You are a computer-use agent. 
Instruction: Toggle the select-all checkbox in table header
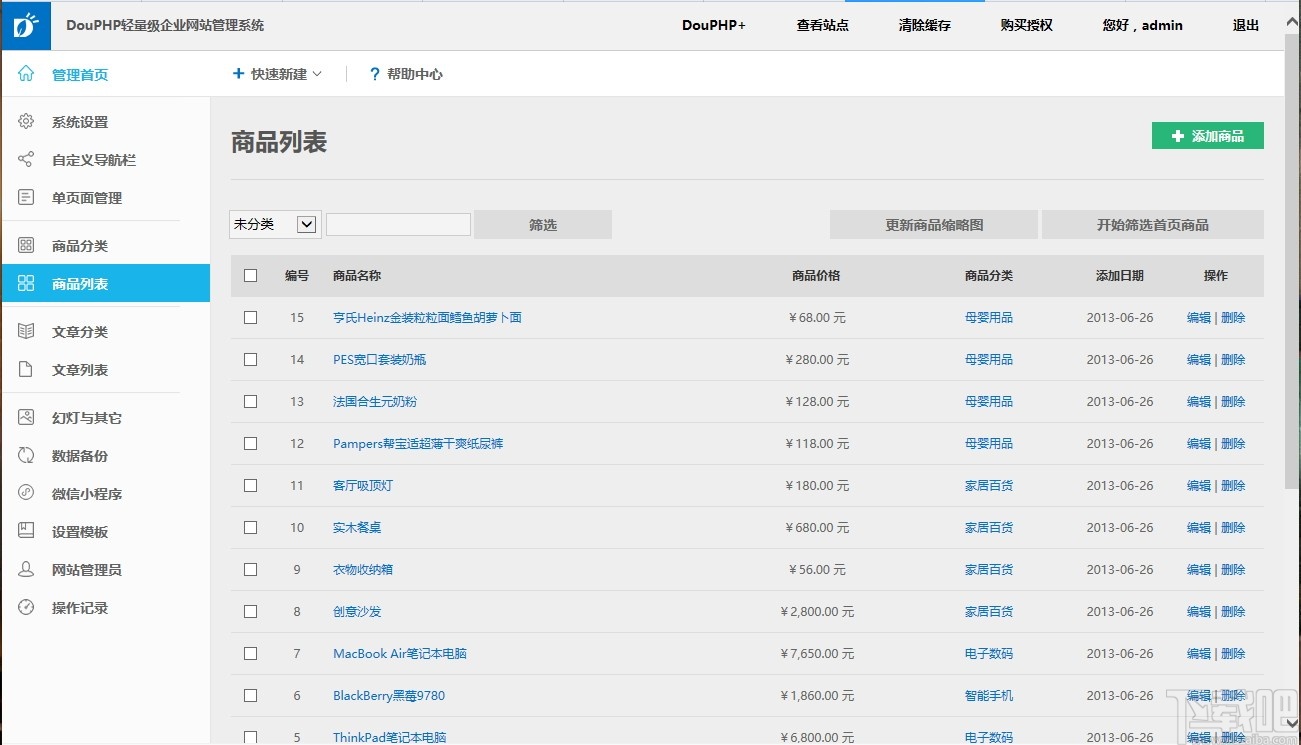(250, 276)
